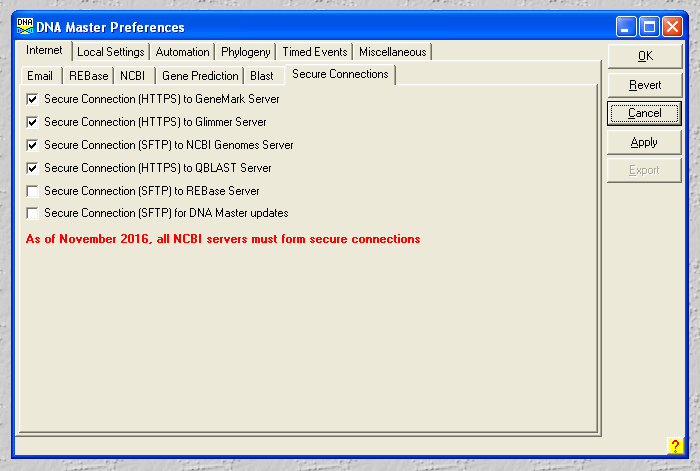Uncheck Secure Connection (HTTPS) to Glimmer Server
The image size is (700, 471).
click(32, 122)
